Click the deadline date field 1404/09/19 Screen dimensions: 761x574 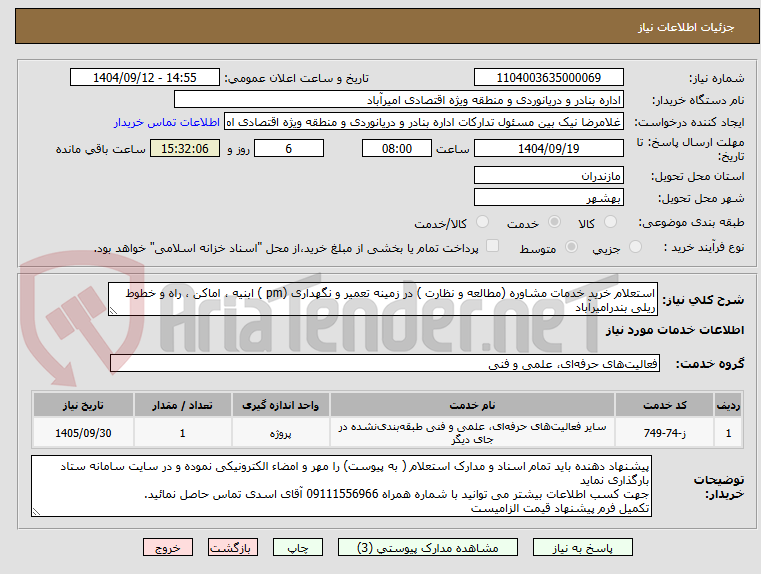pyautogui.click(x=548, y=148)
